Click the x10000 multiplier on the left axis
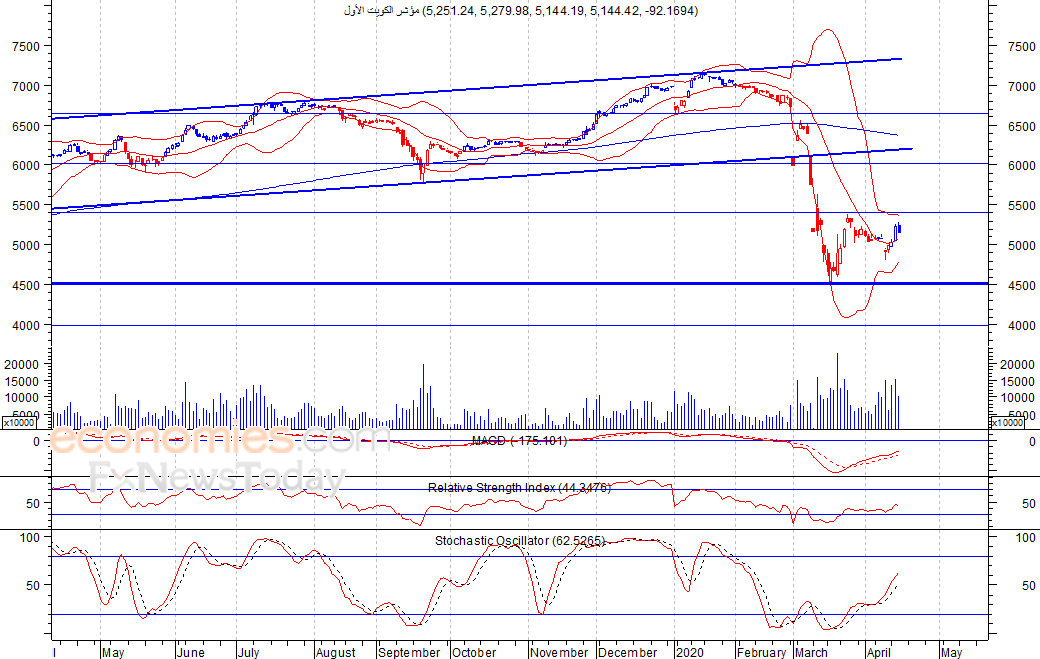Viewport: 1040px width, 659px height. [20, 422]
